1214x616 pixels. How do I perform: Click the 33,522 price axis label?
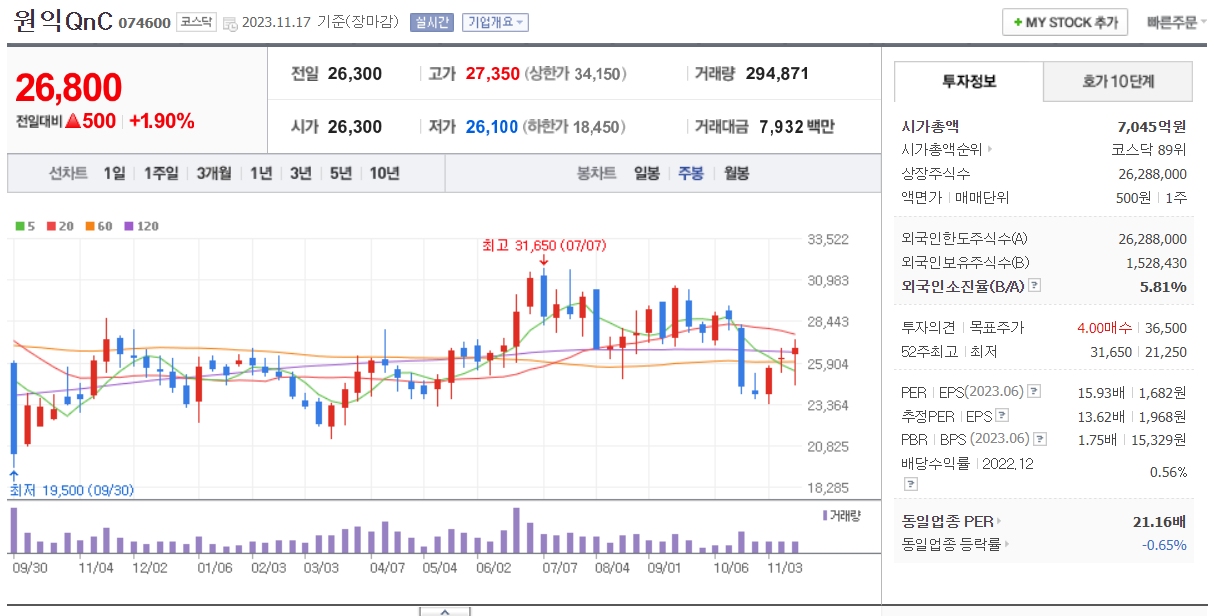point(827,239)
